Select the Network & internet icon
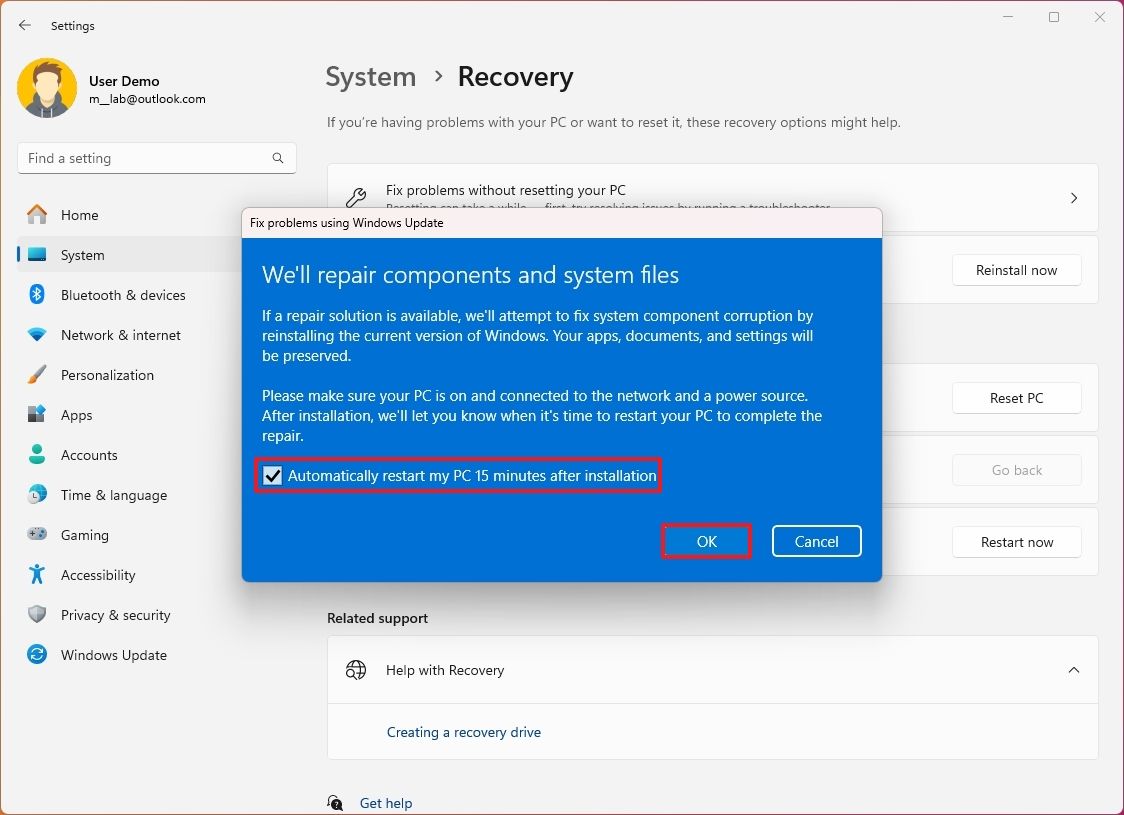1124x815 pixels. point(37,335)
